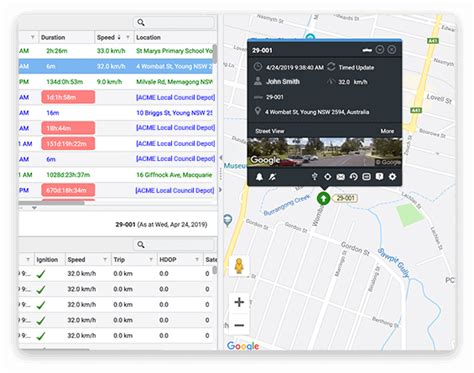Sort by Duration column header
The width and height of the screenshot is (474, 373).
tap(53, 37)
